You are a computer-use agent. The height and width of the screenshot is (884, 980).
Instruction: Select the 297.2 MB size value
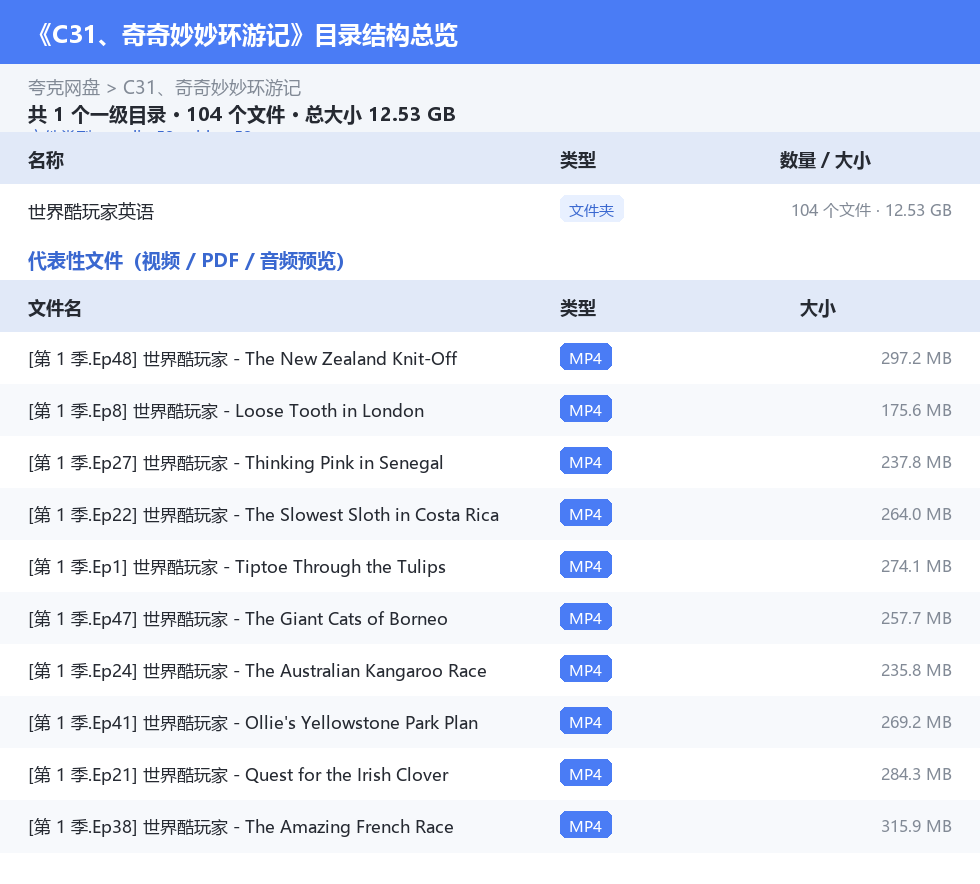point(916,358)
